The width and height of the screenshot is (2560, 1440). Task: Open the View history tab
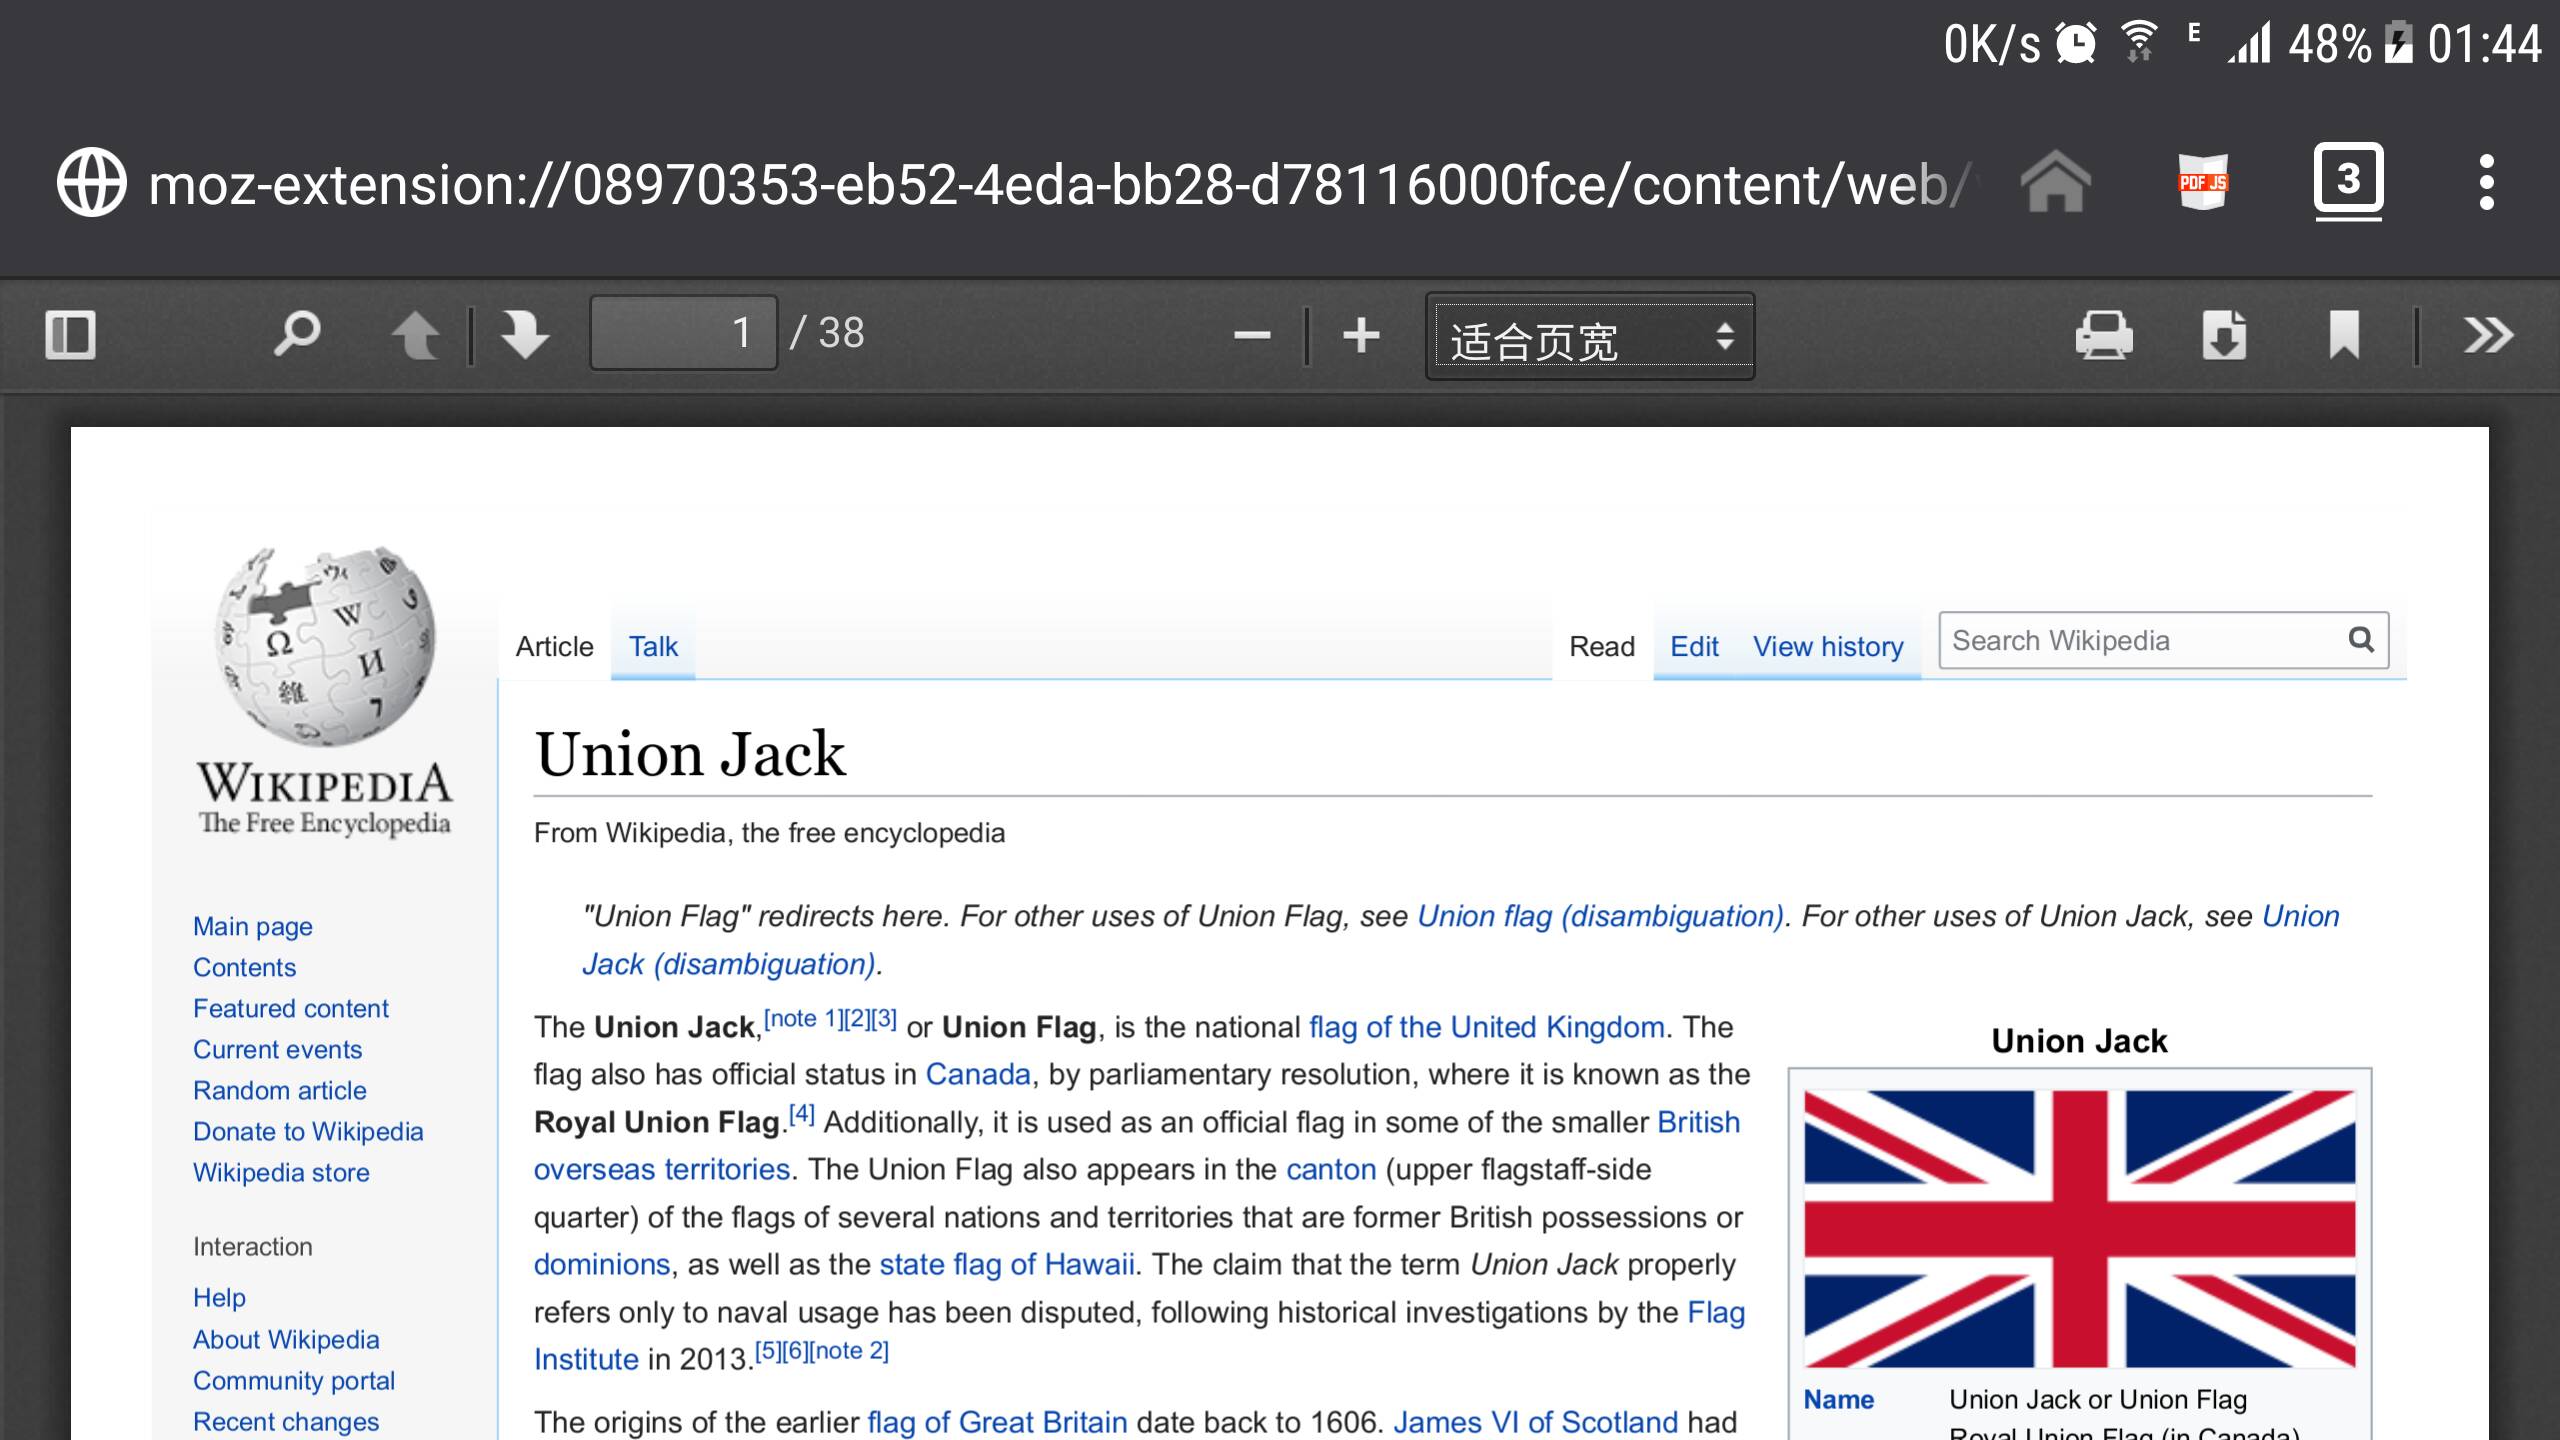tap(1827, 647)
